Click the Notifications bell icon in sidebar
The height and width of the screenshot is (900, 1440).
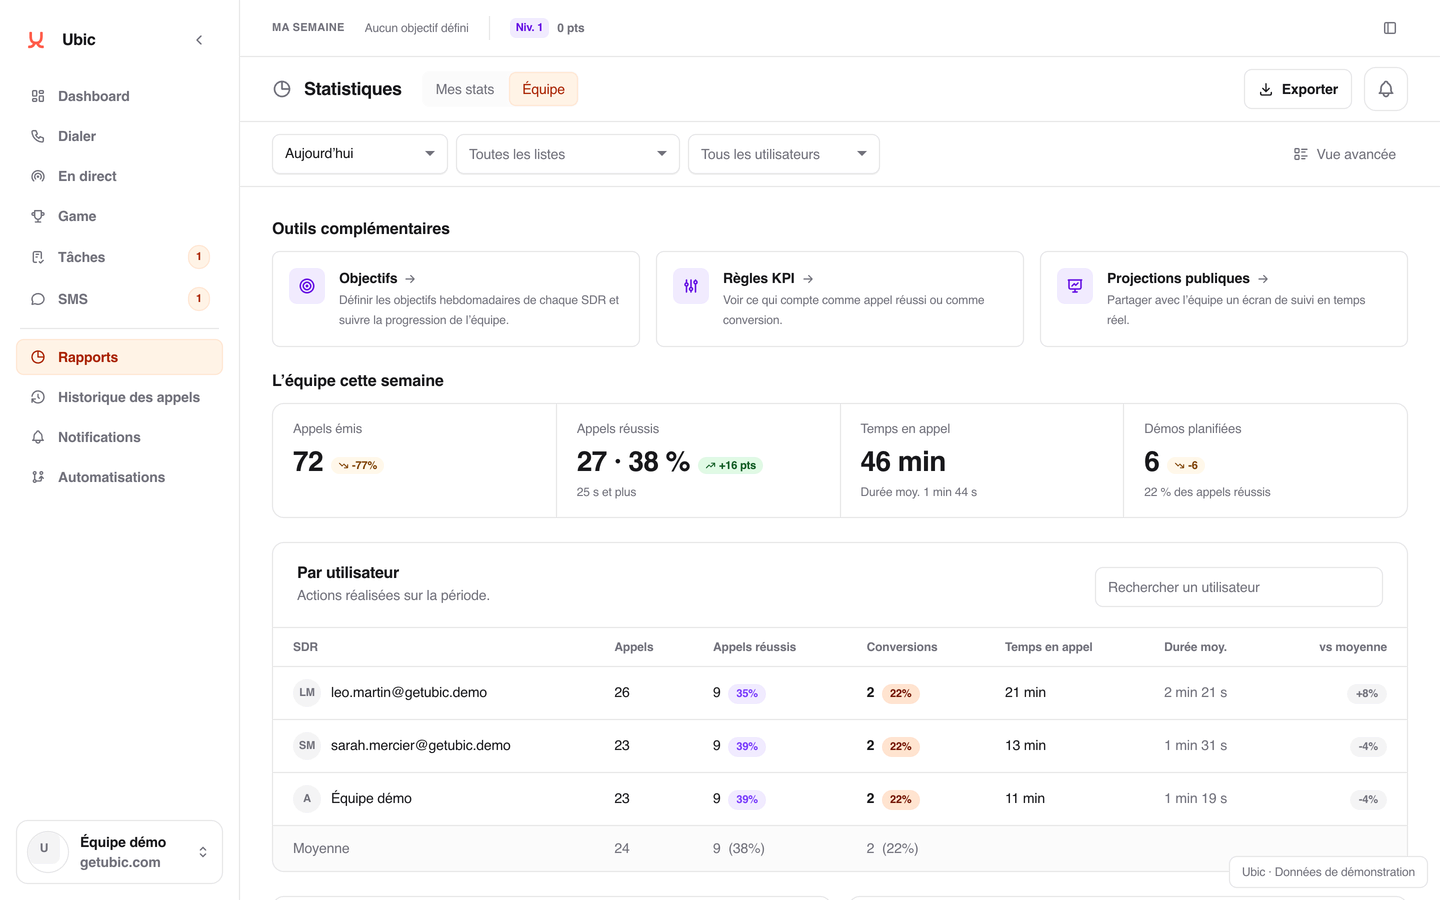pyautogui.click(x=38, y=437)
